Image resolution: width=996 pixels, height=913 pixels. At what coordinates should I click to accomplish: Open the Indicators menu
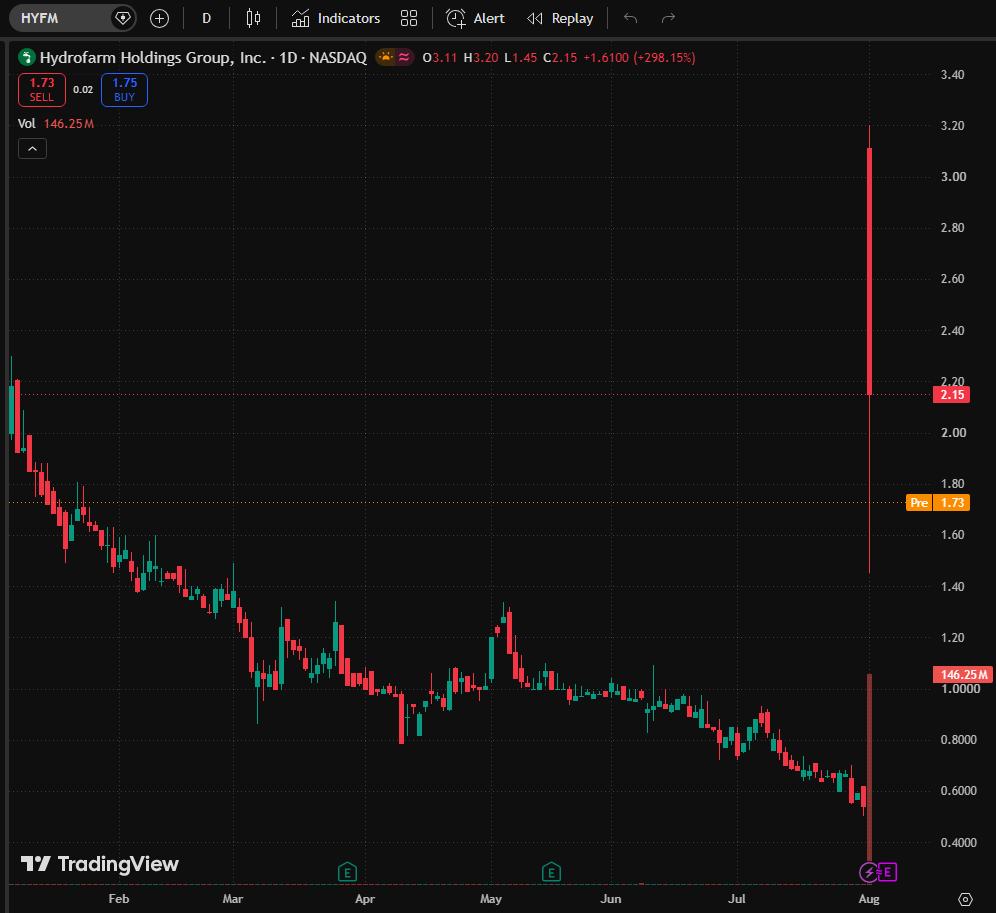(x=336, y=18)
